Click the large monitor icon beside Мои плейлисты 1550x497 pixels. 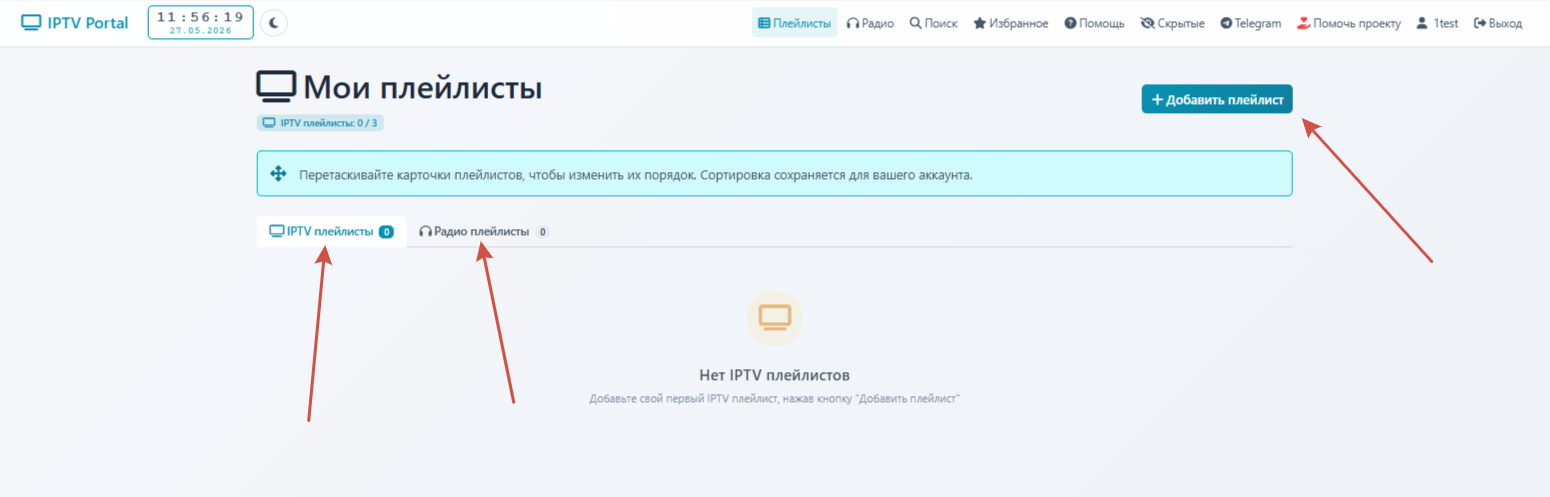coord(276,87)
